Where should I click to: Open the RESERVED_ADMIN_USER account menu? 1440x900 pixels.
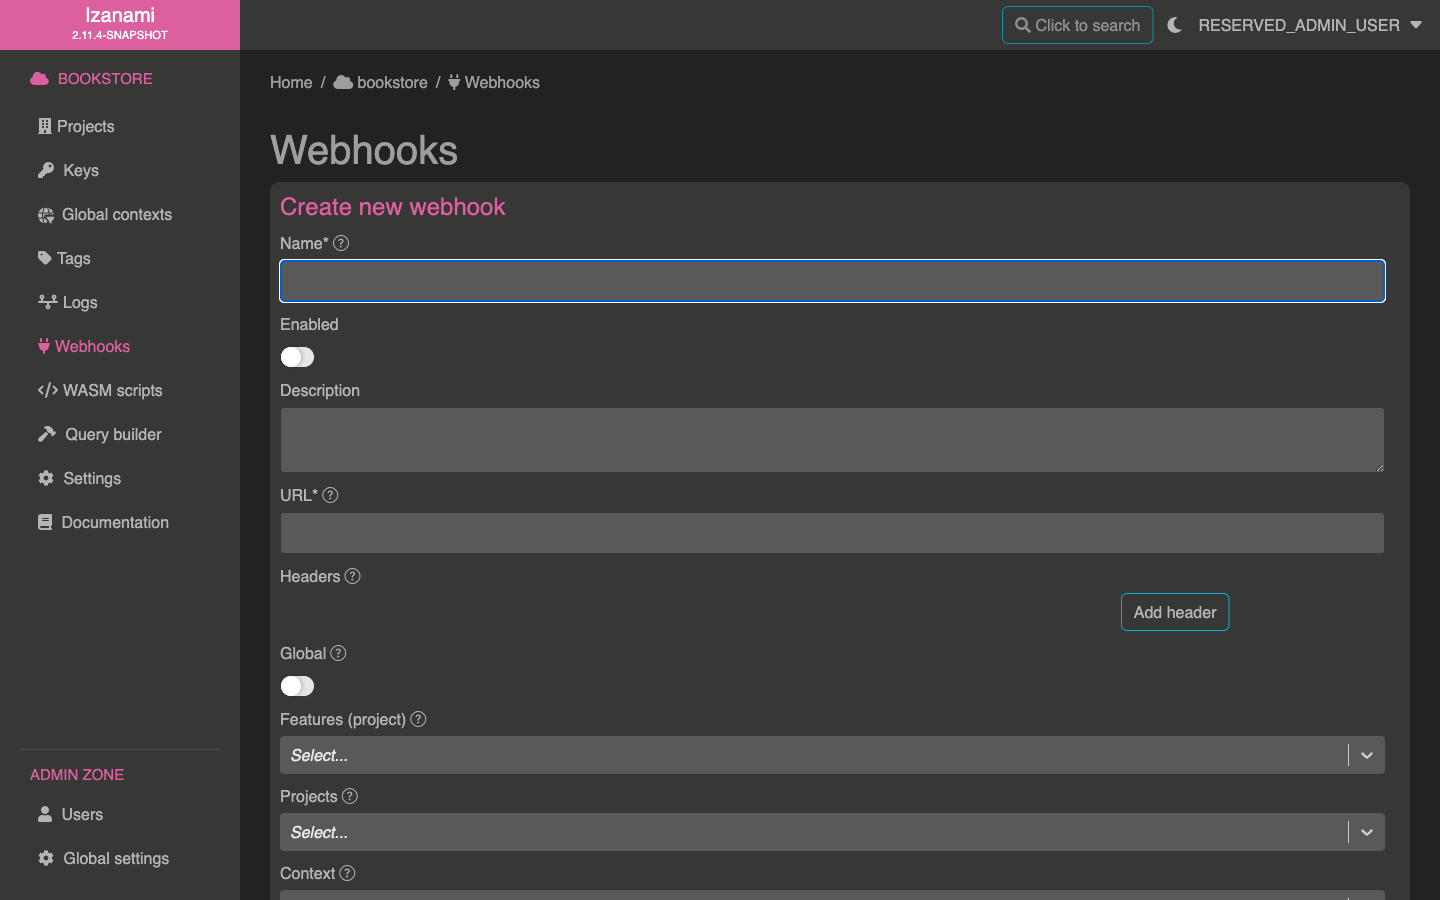pyautogui.click(x=1309, y=25)
